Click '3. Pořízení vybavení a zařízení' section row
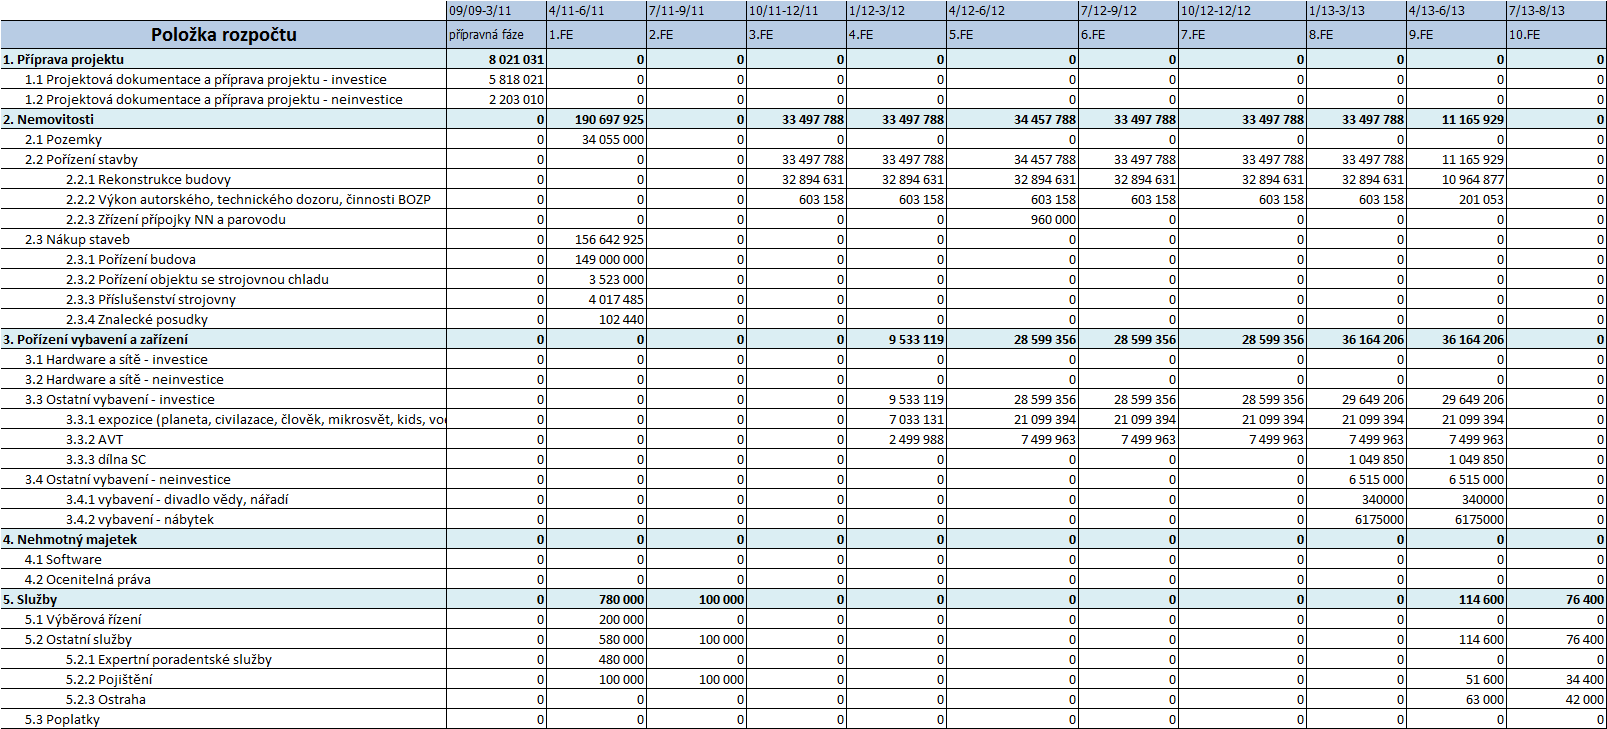1607x729 pixels. (803, 339)
